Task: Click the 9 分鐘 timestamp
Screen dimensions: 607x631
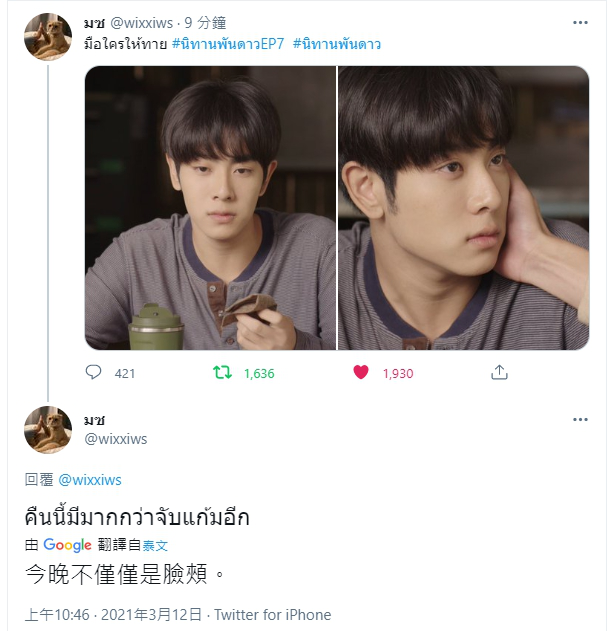Action: [x=205, y=23]
